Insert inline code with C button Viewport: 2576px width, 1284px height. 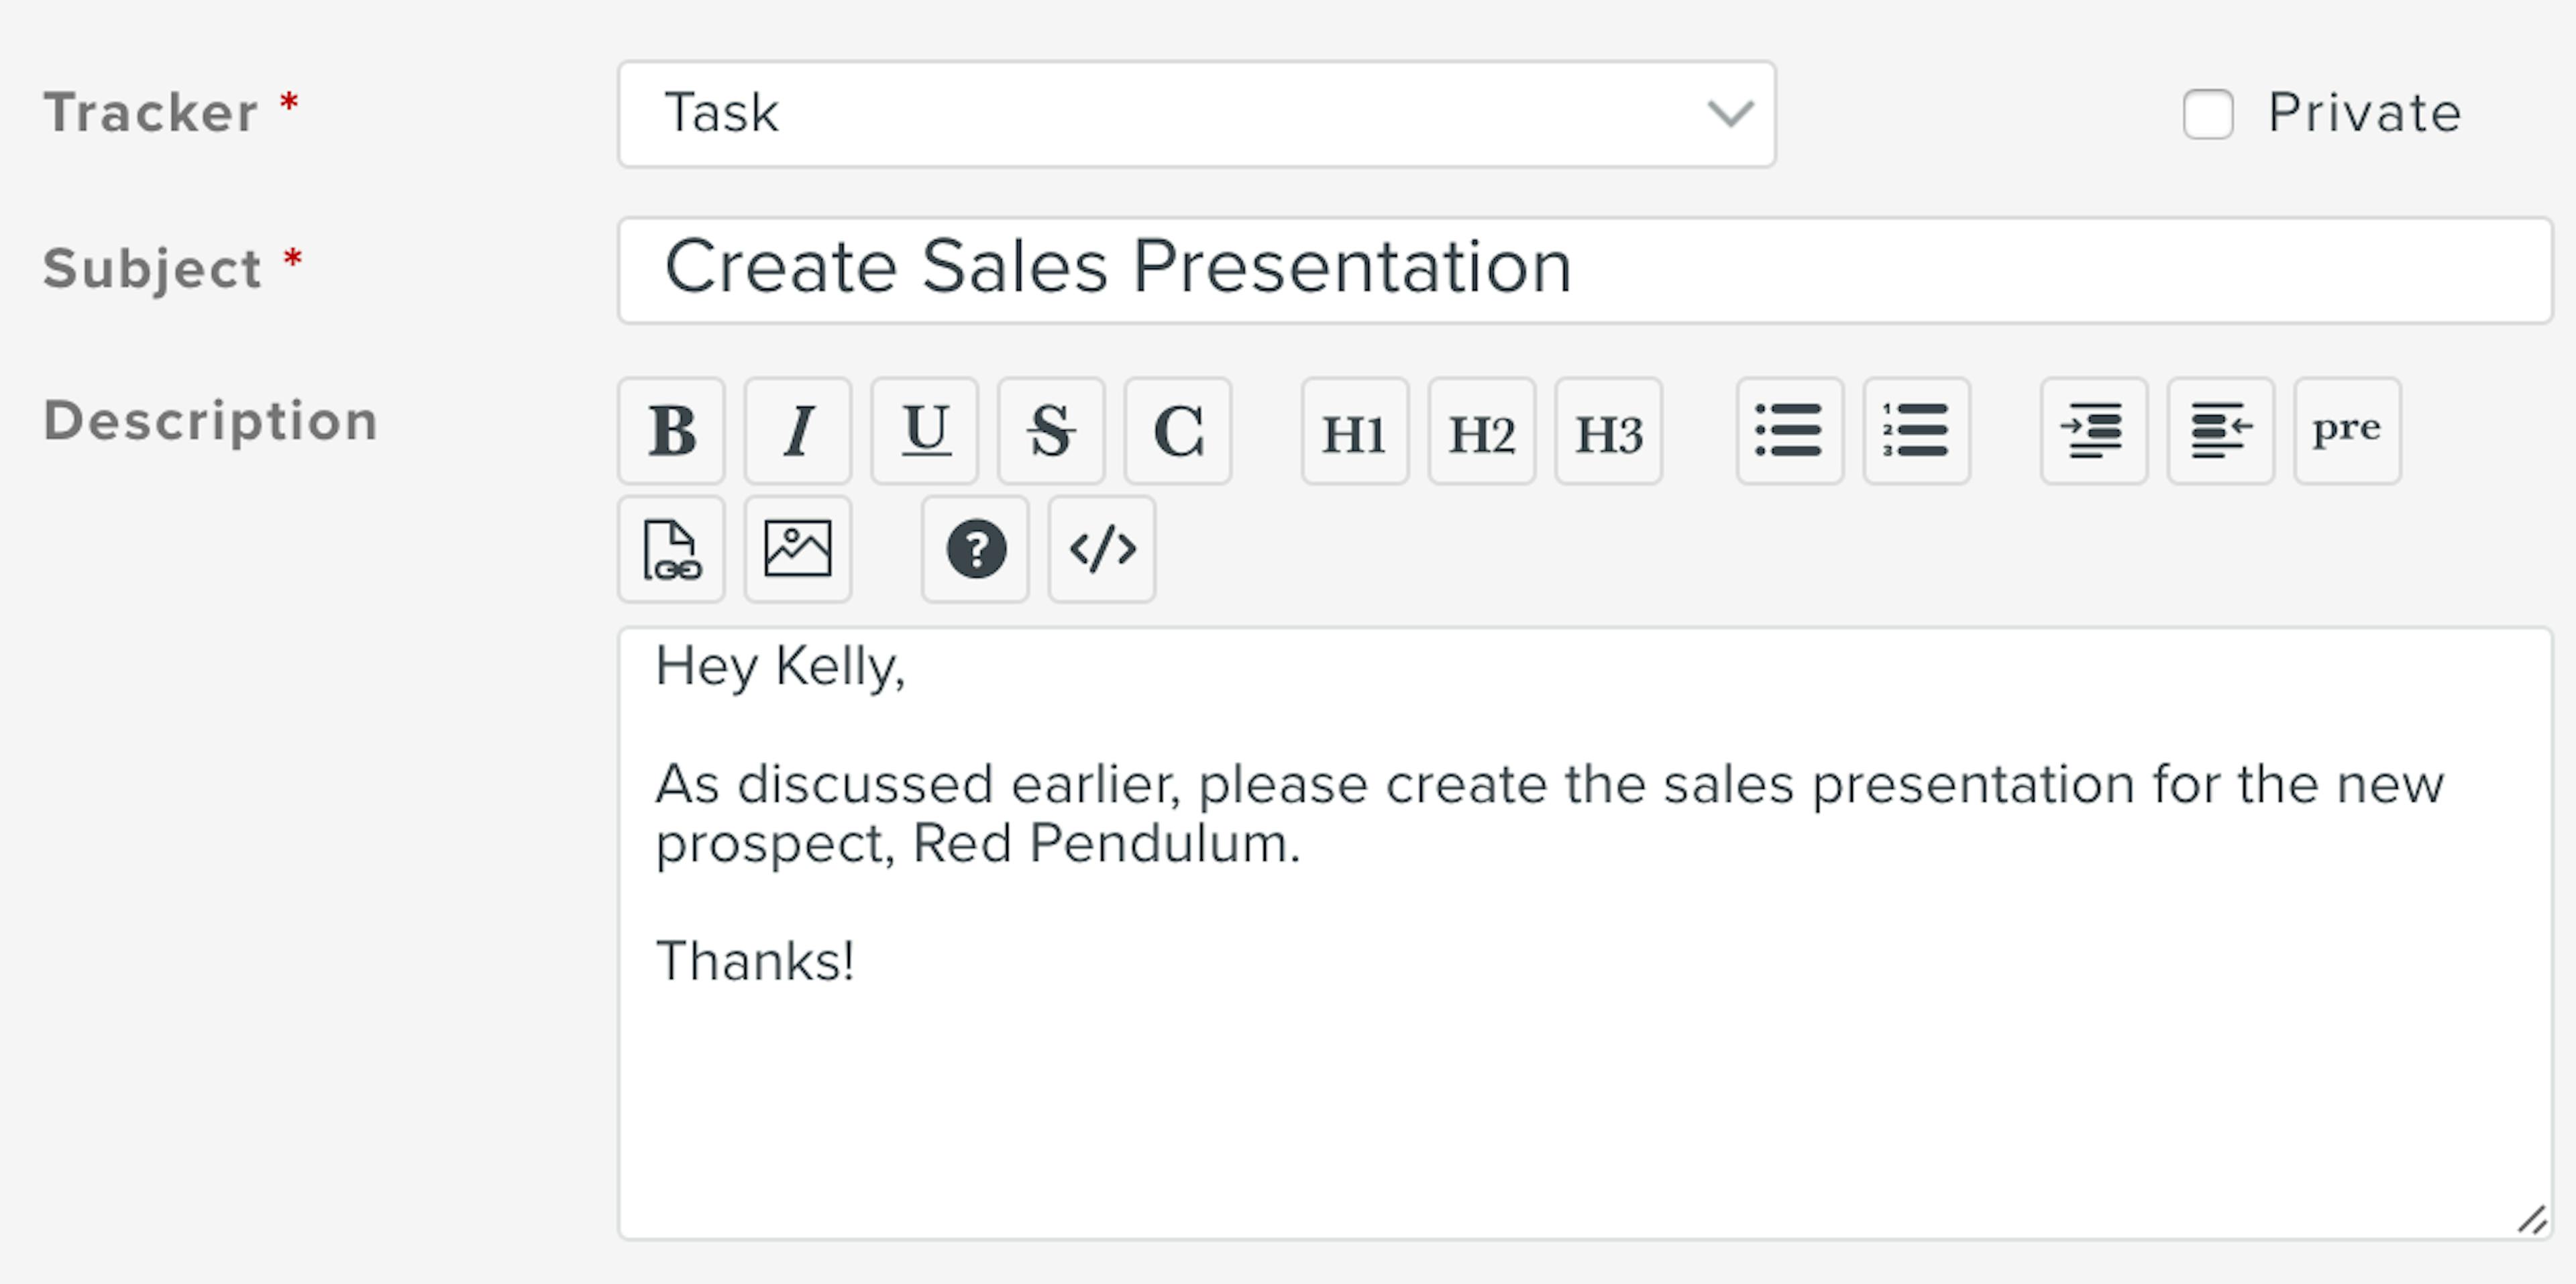pyautogui.click(x=1177, y=431)
